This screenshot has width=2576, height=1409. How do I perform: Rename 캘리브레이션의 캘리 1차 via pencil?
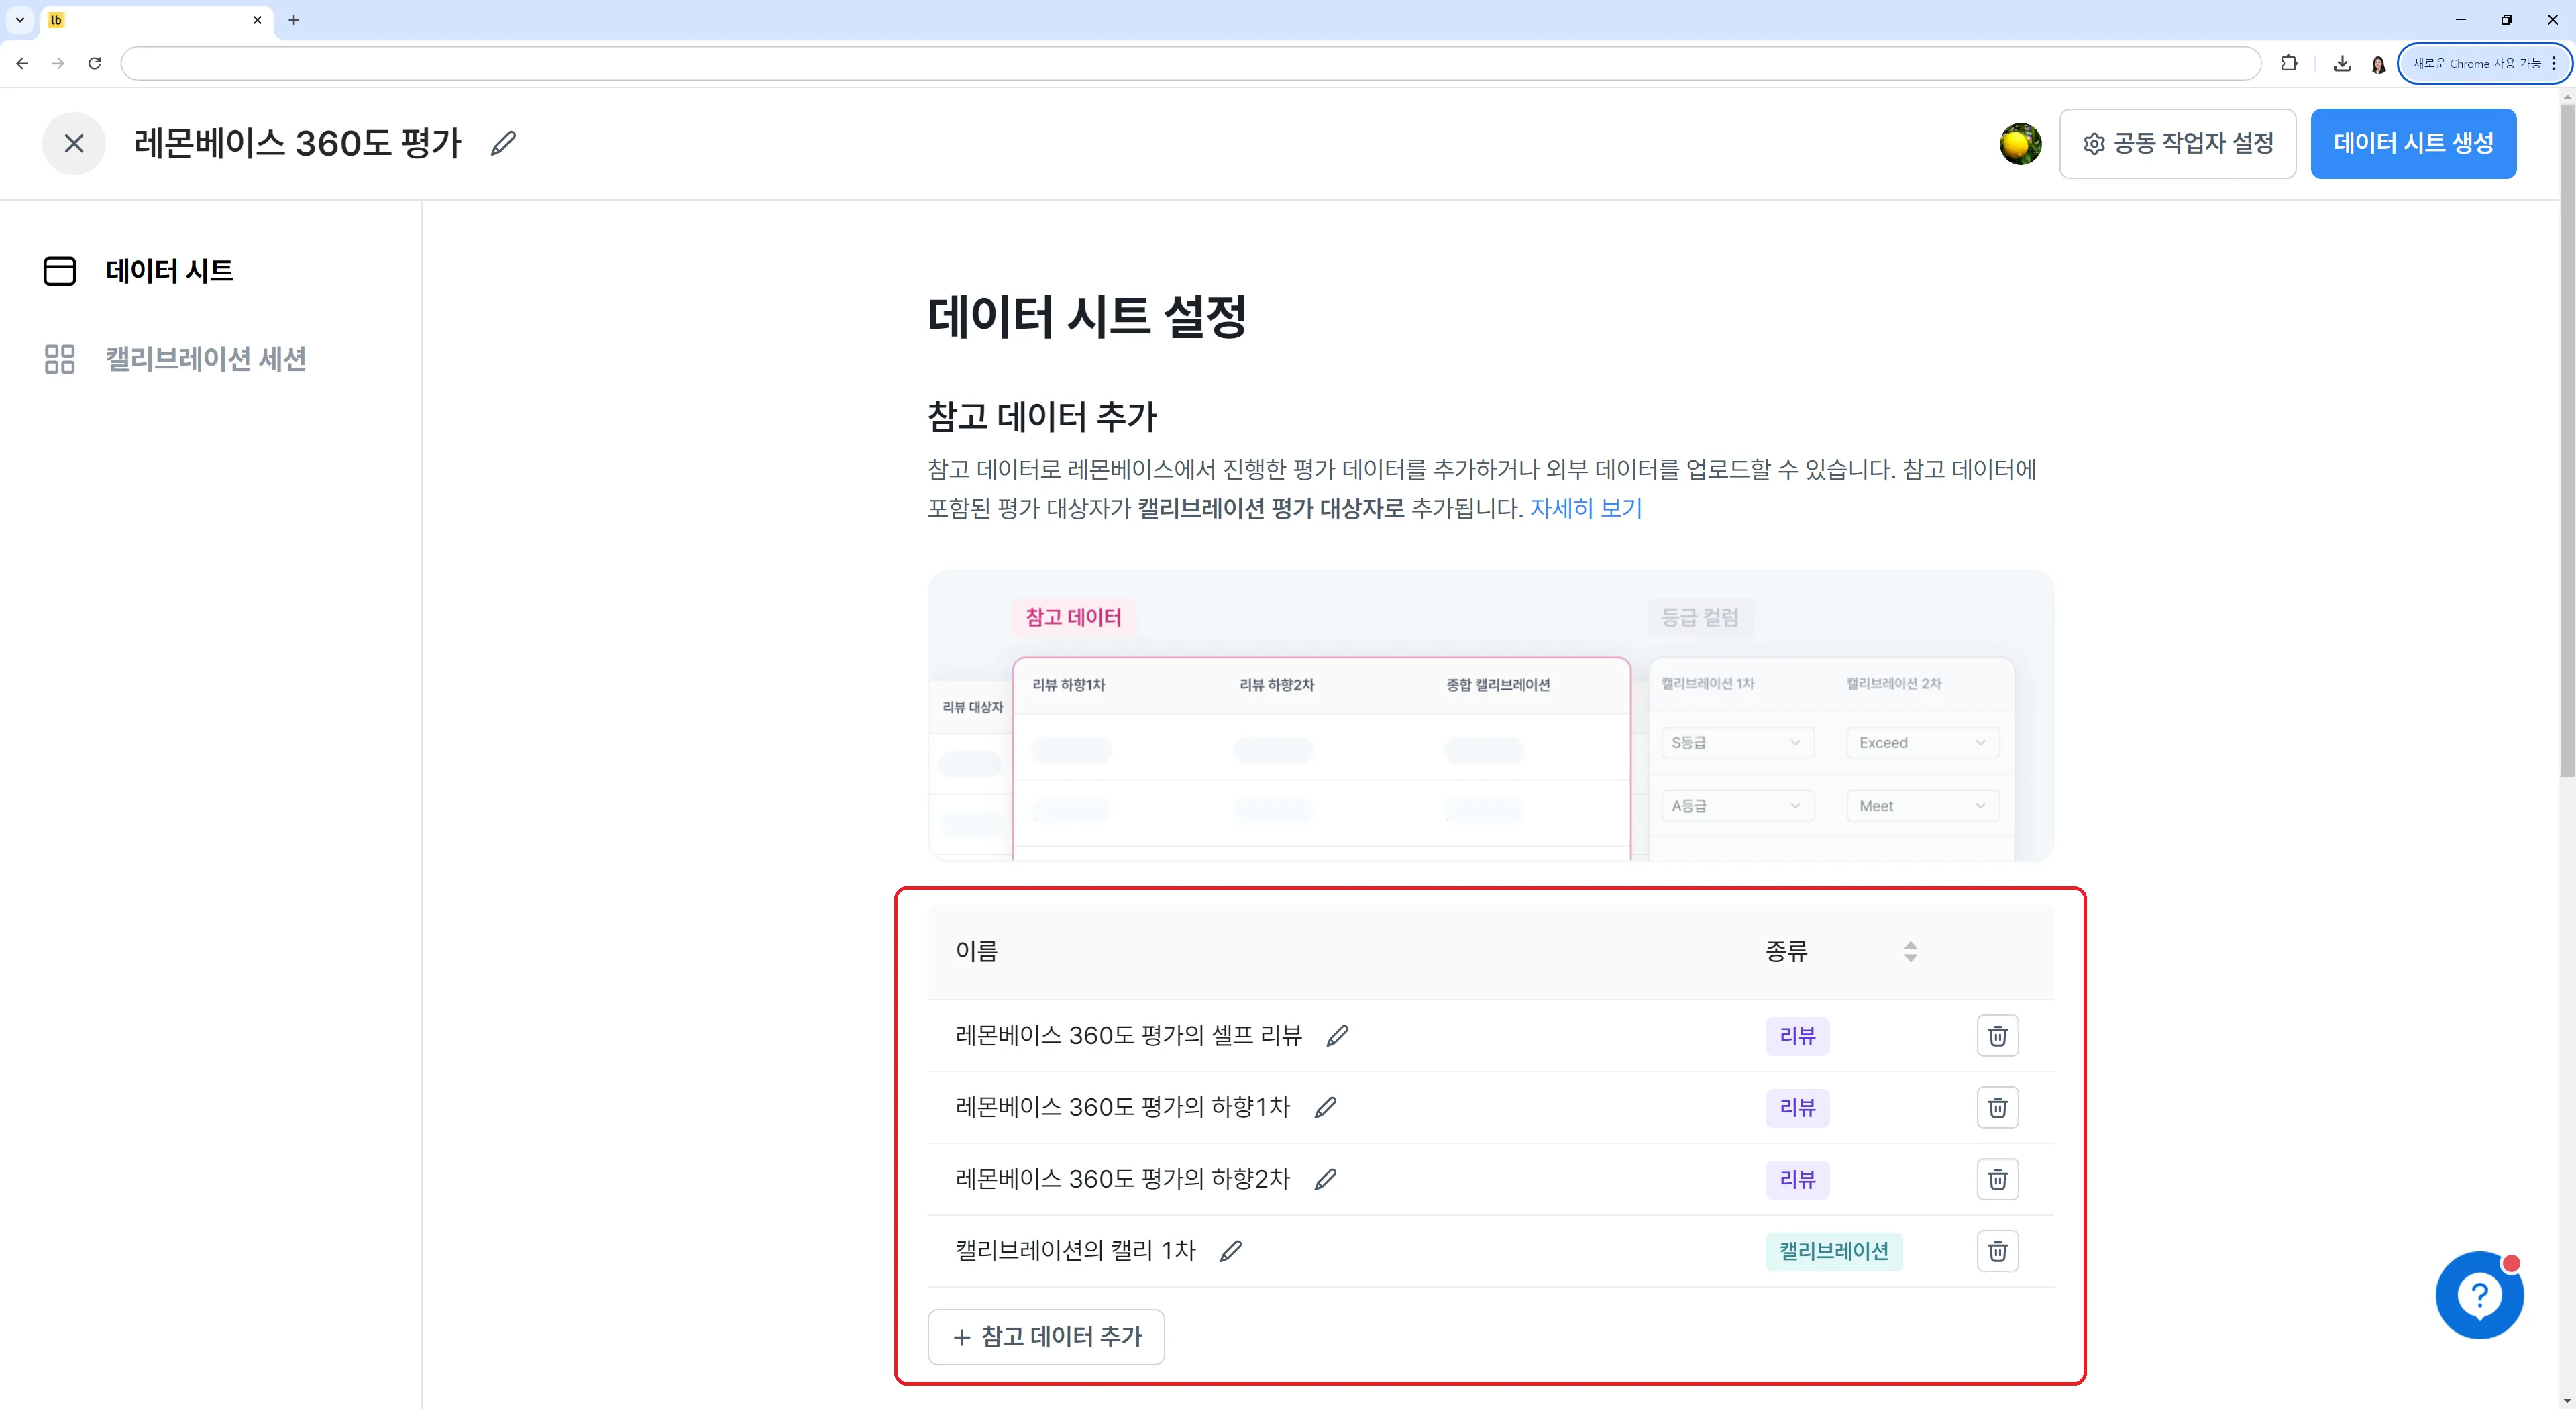pos(1231,1251)
